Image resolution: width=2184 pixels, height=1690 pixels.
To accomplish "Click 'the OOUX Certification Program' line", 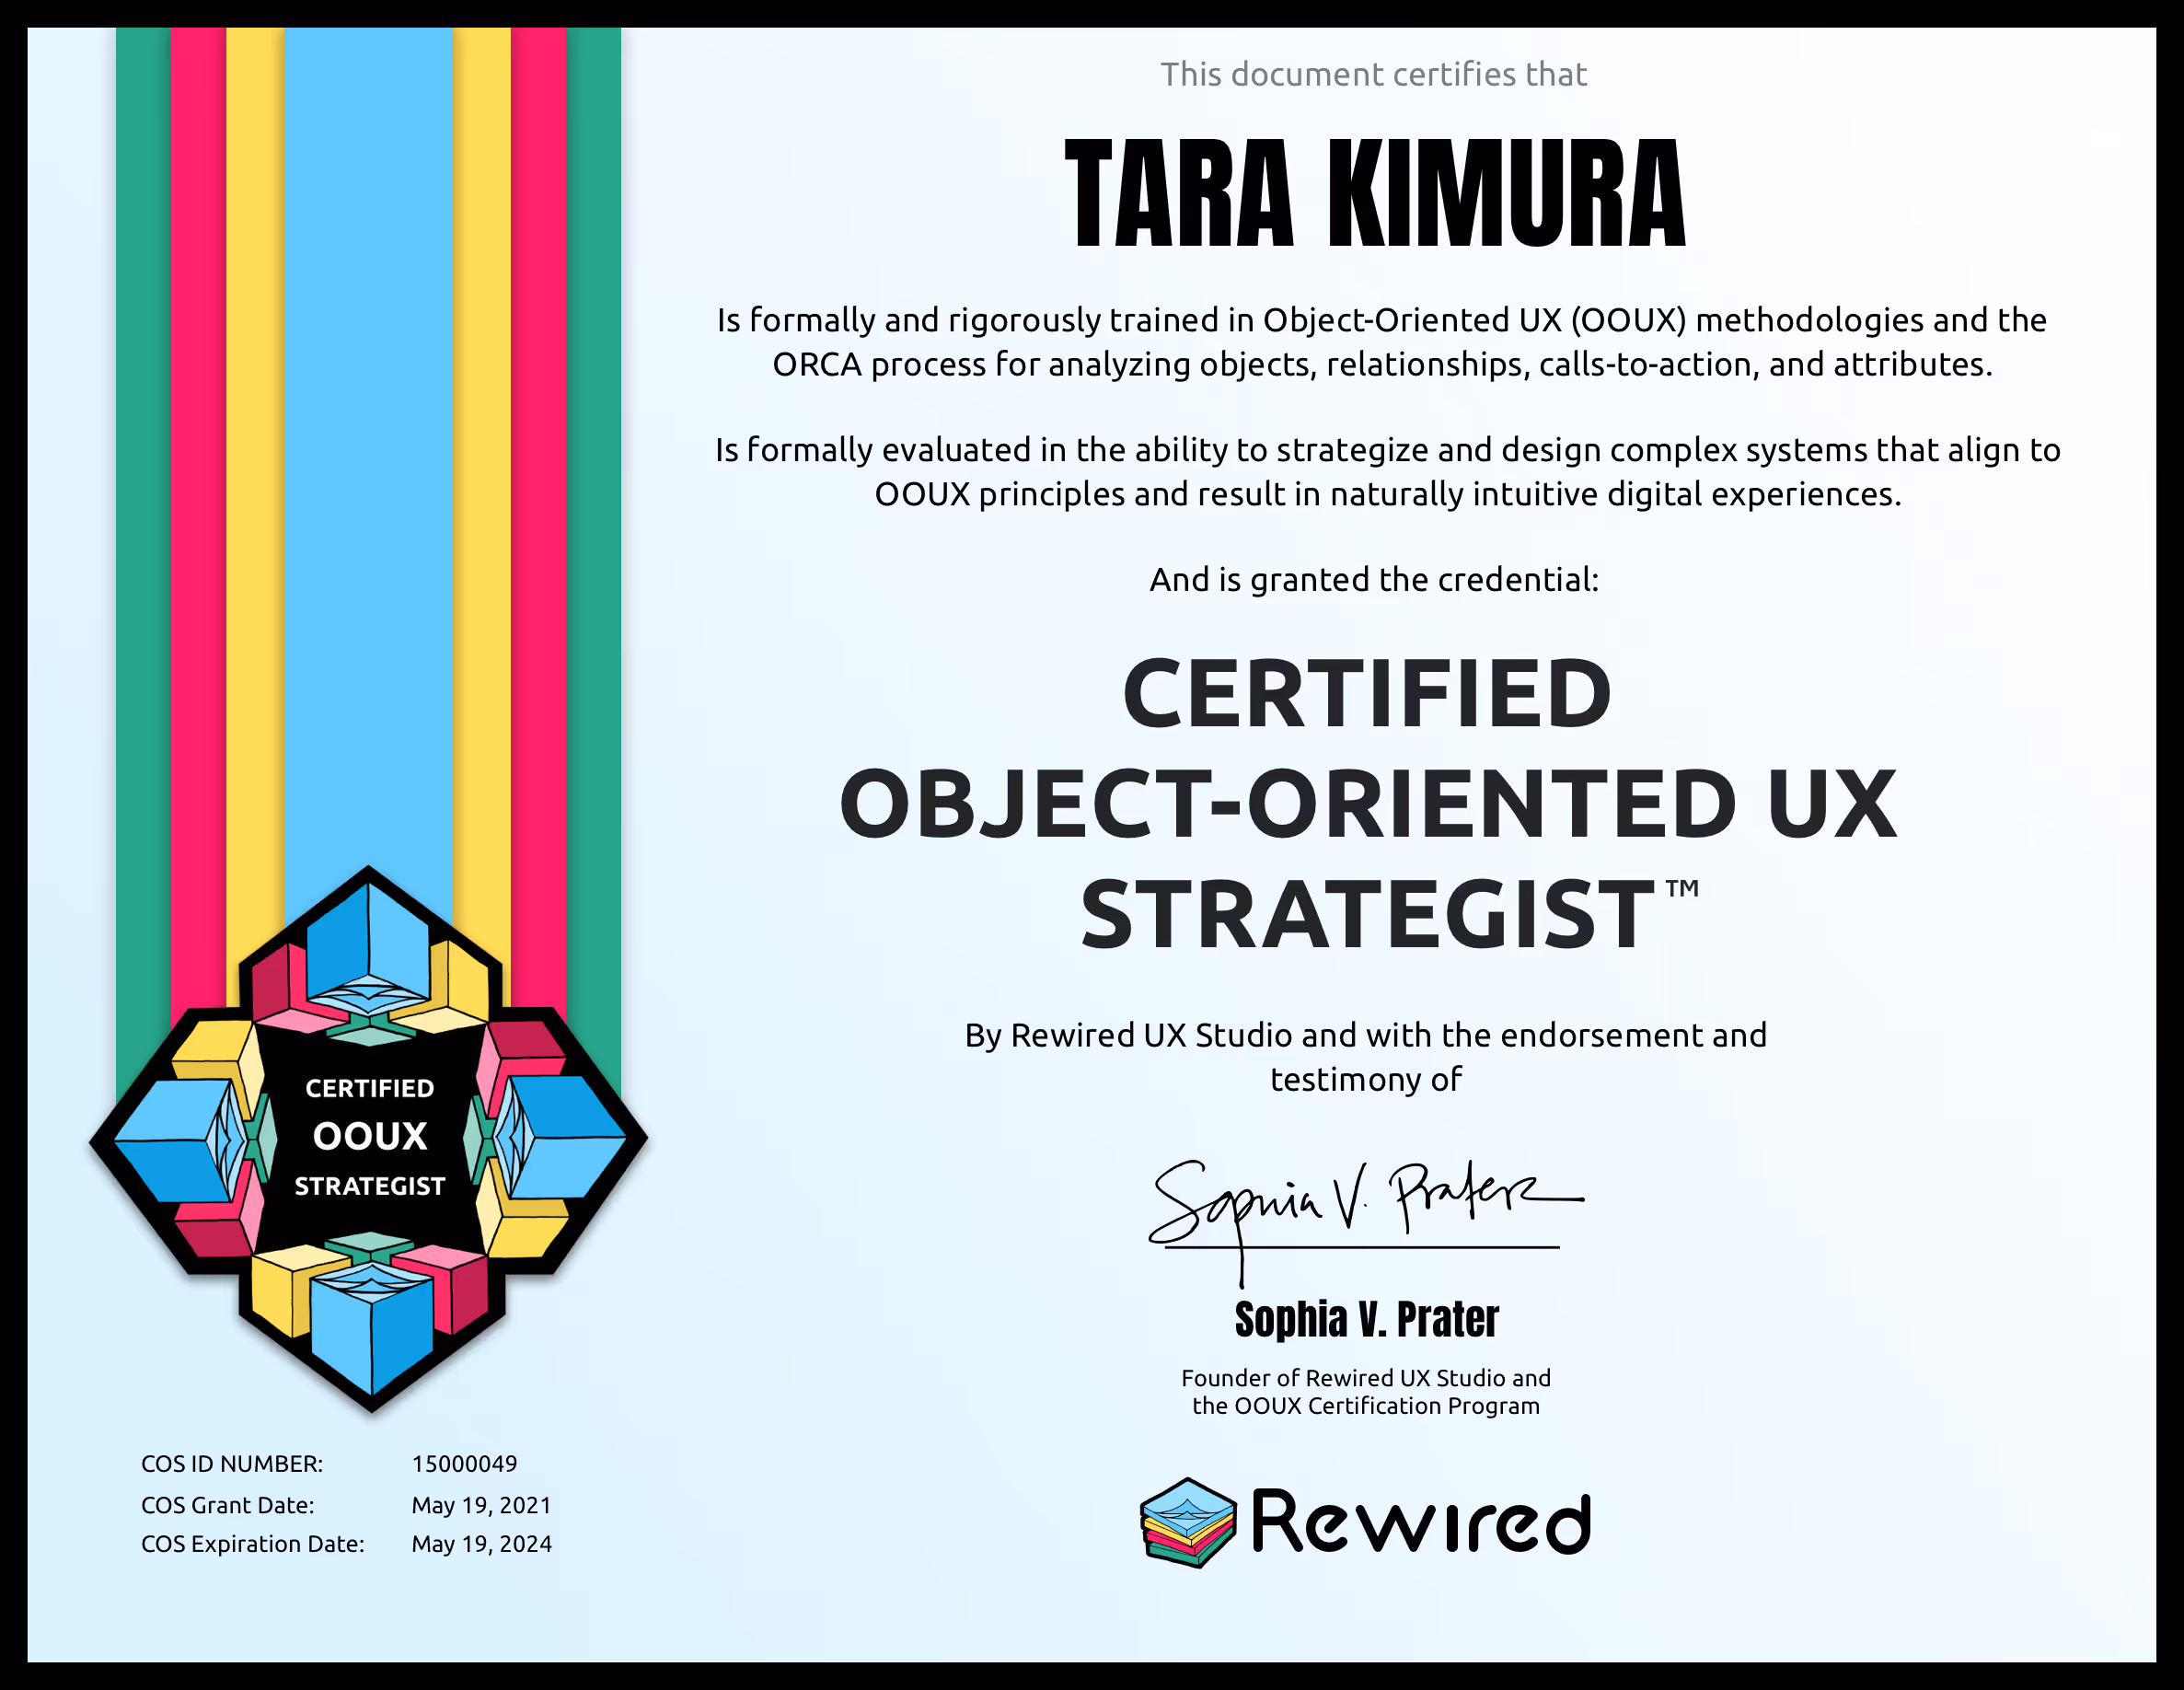I will [x=1366, y=1406].
